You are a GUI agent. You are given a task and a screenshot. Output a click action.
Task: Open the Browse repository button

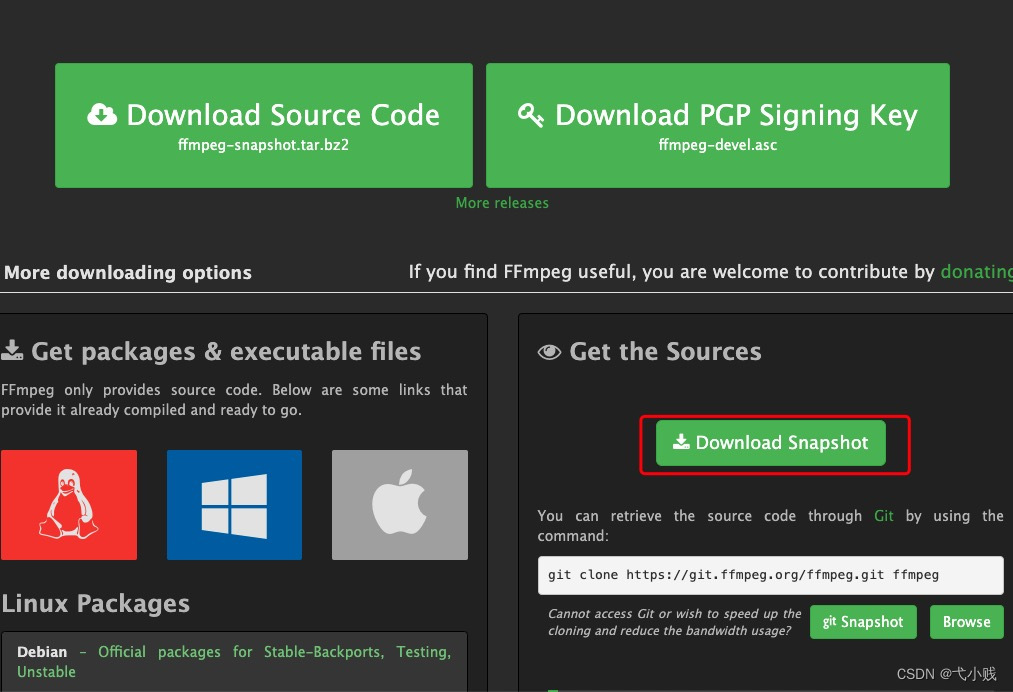click(x=966, y=622)
